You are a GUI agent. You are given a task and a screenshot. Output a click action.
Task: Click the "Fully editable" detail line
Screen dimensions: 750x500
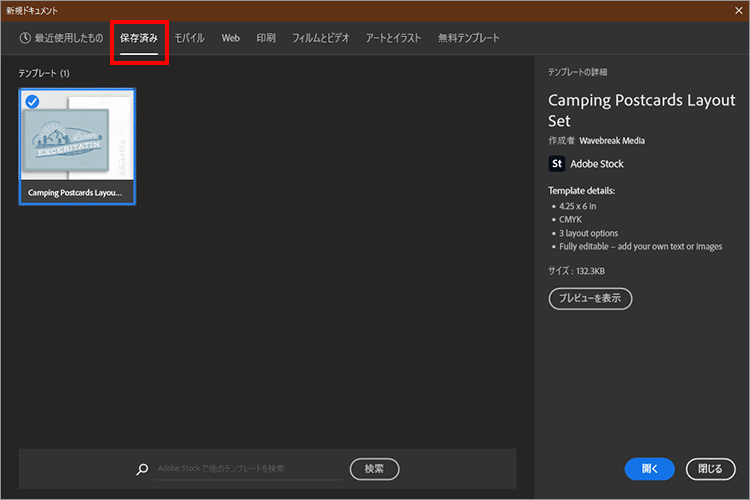[x=640, y=246]
